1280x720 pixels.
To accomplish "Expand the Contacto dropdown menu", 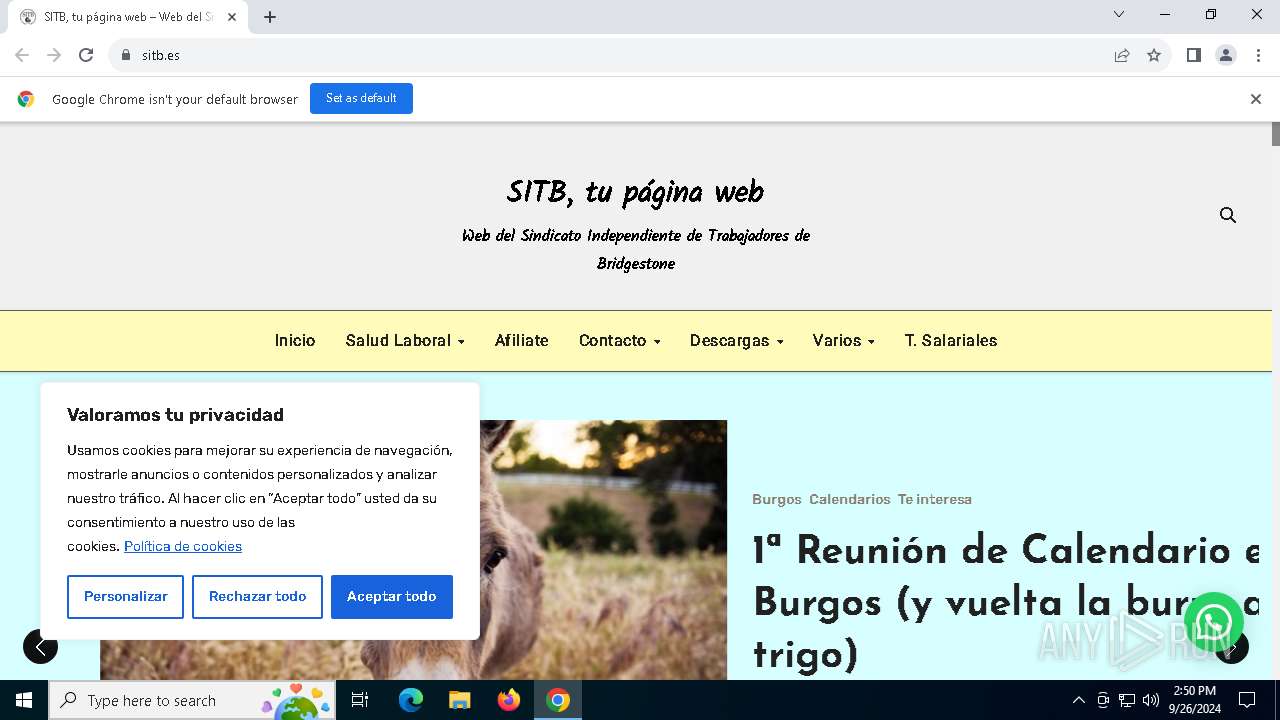I will (x=619, y=340).
